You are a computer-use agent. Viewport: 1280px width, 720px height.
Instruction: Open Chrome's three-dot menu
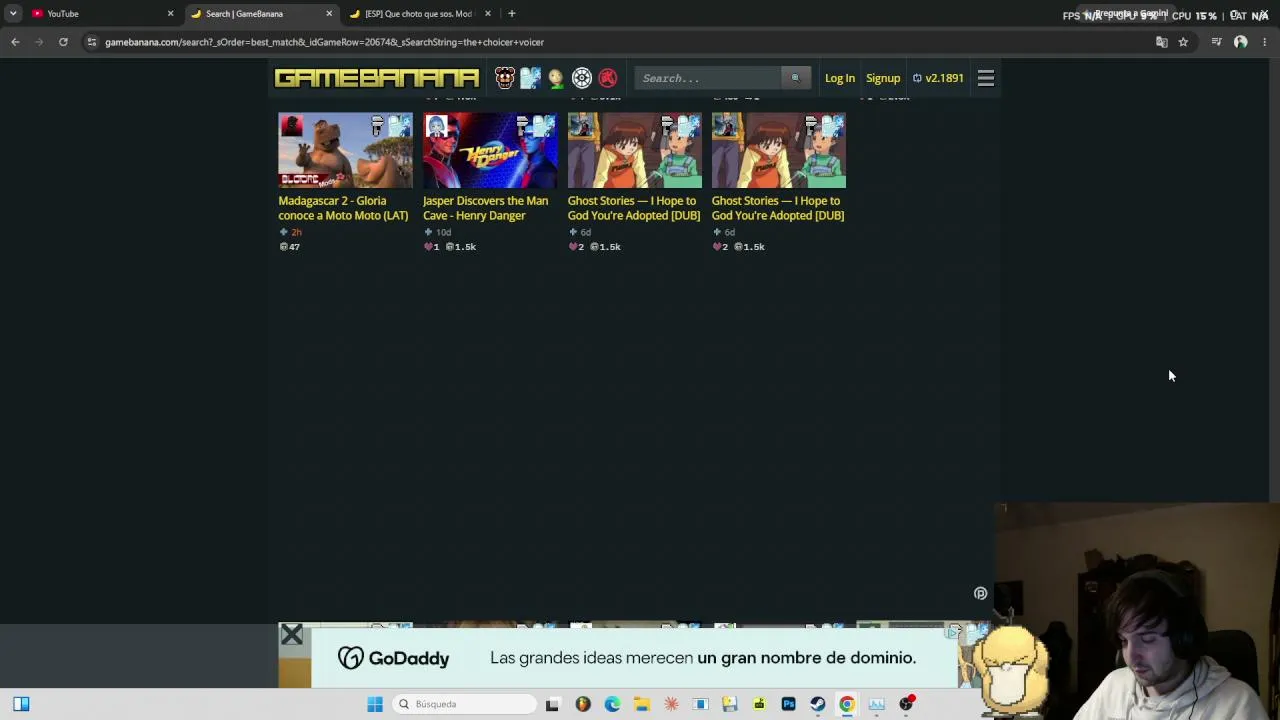click(x=1264, y=42)
